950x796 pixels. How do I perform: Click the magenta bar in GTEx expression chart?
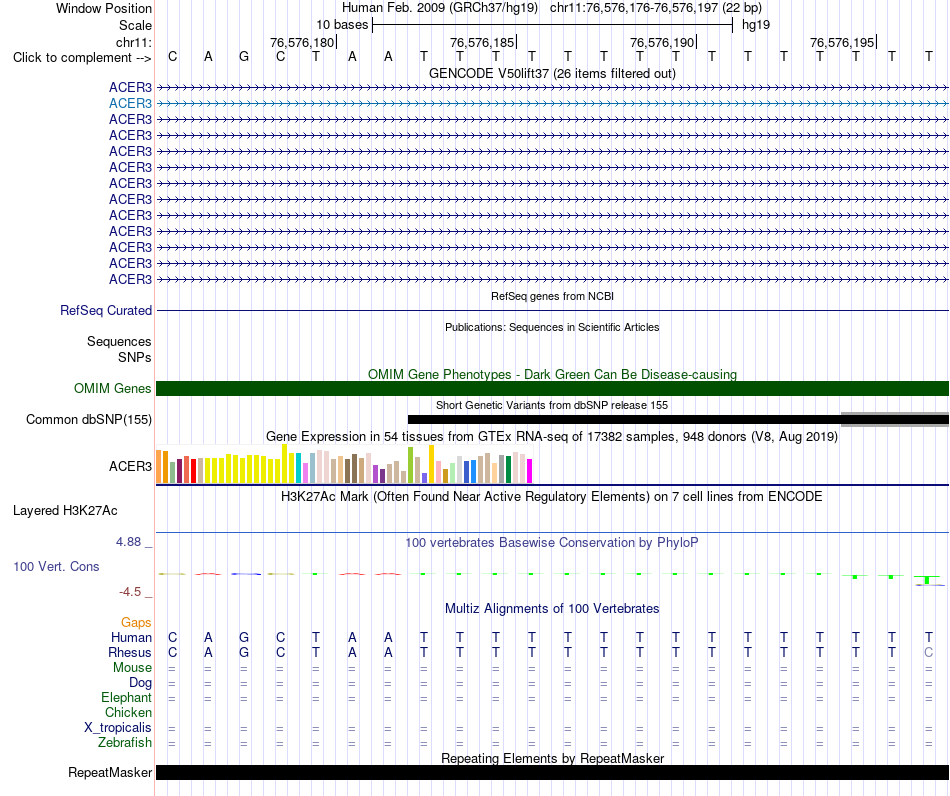529,471
